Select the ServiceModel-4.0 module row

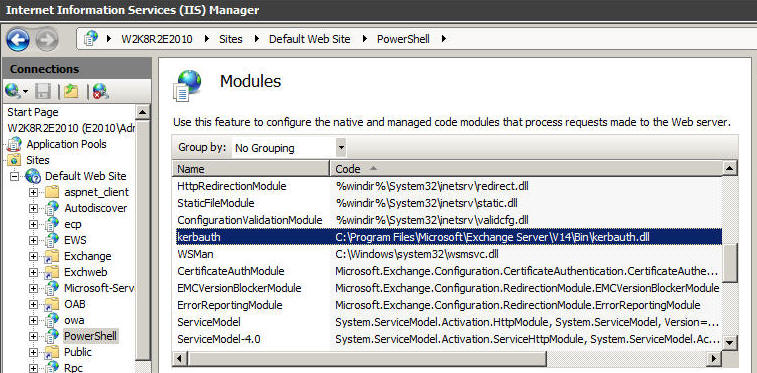(447, 339)
